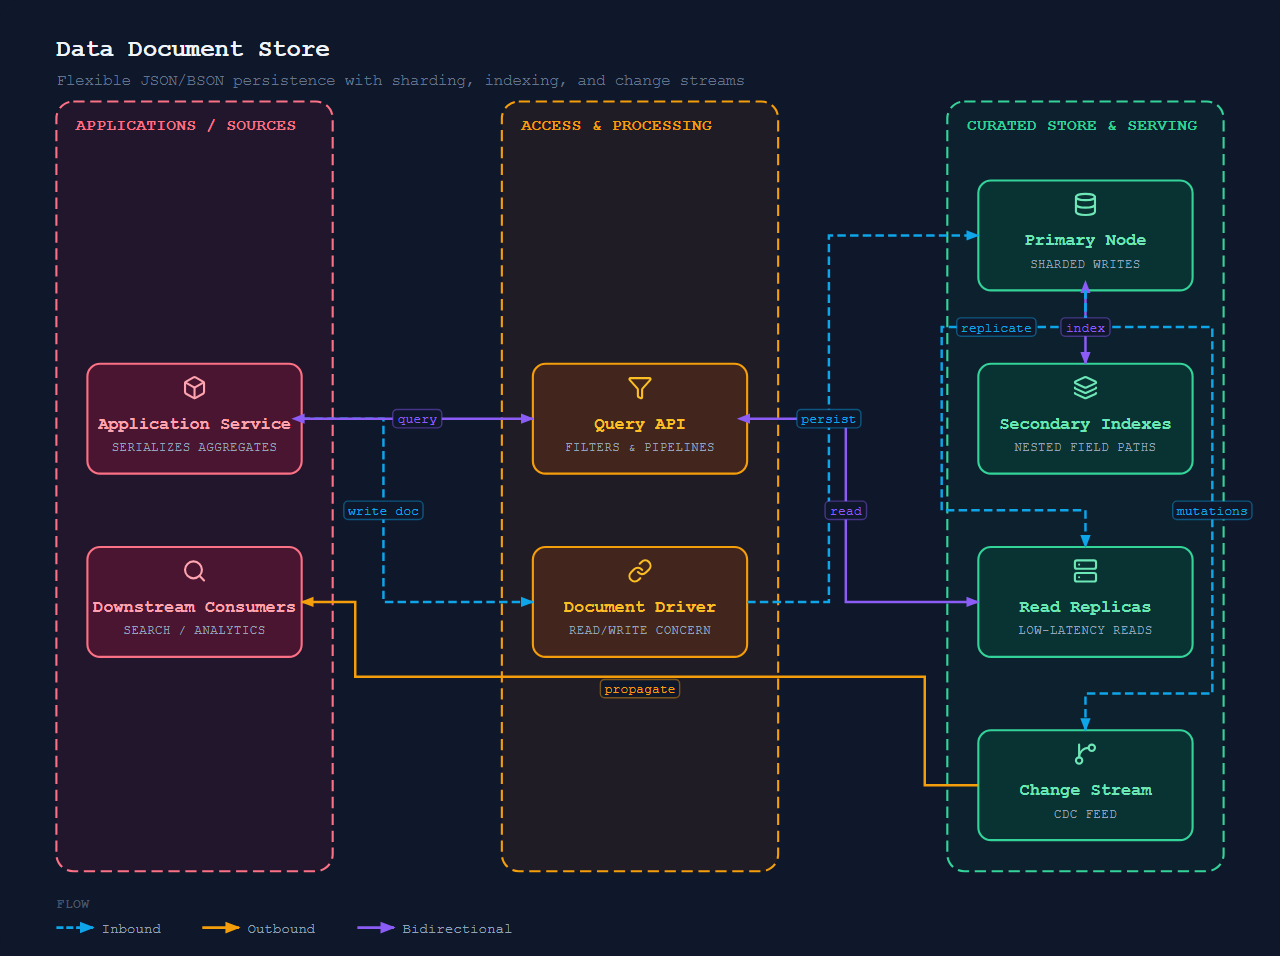Image resolution: width=1280 pixels, height=956 pixels.
Task: Click the Data Document Store title
Action: pyautogui.click(x=193, y=49)
